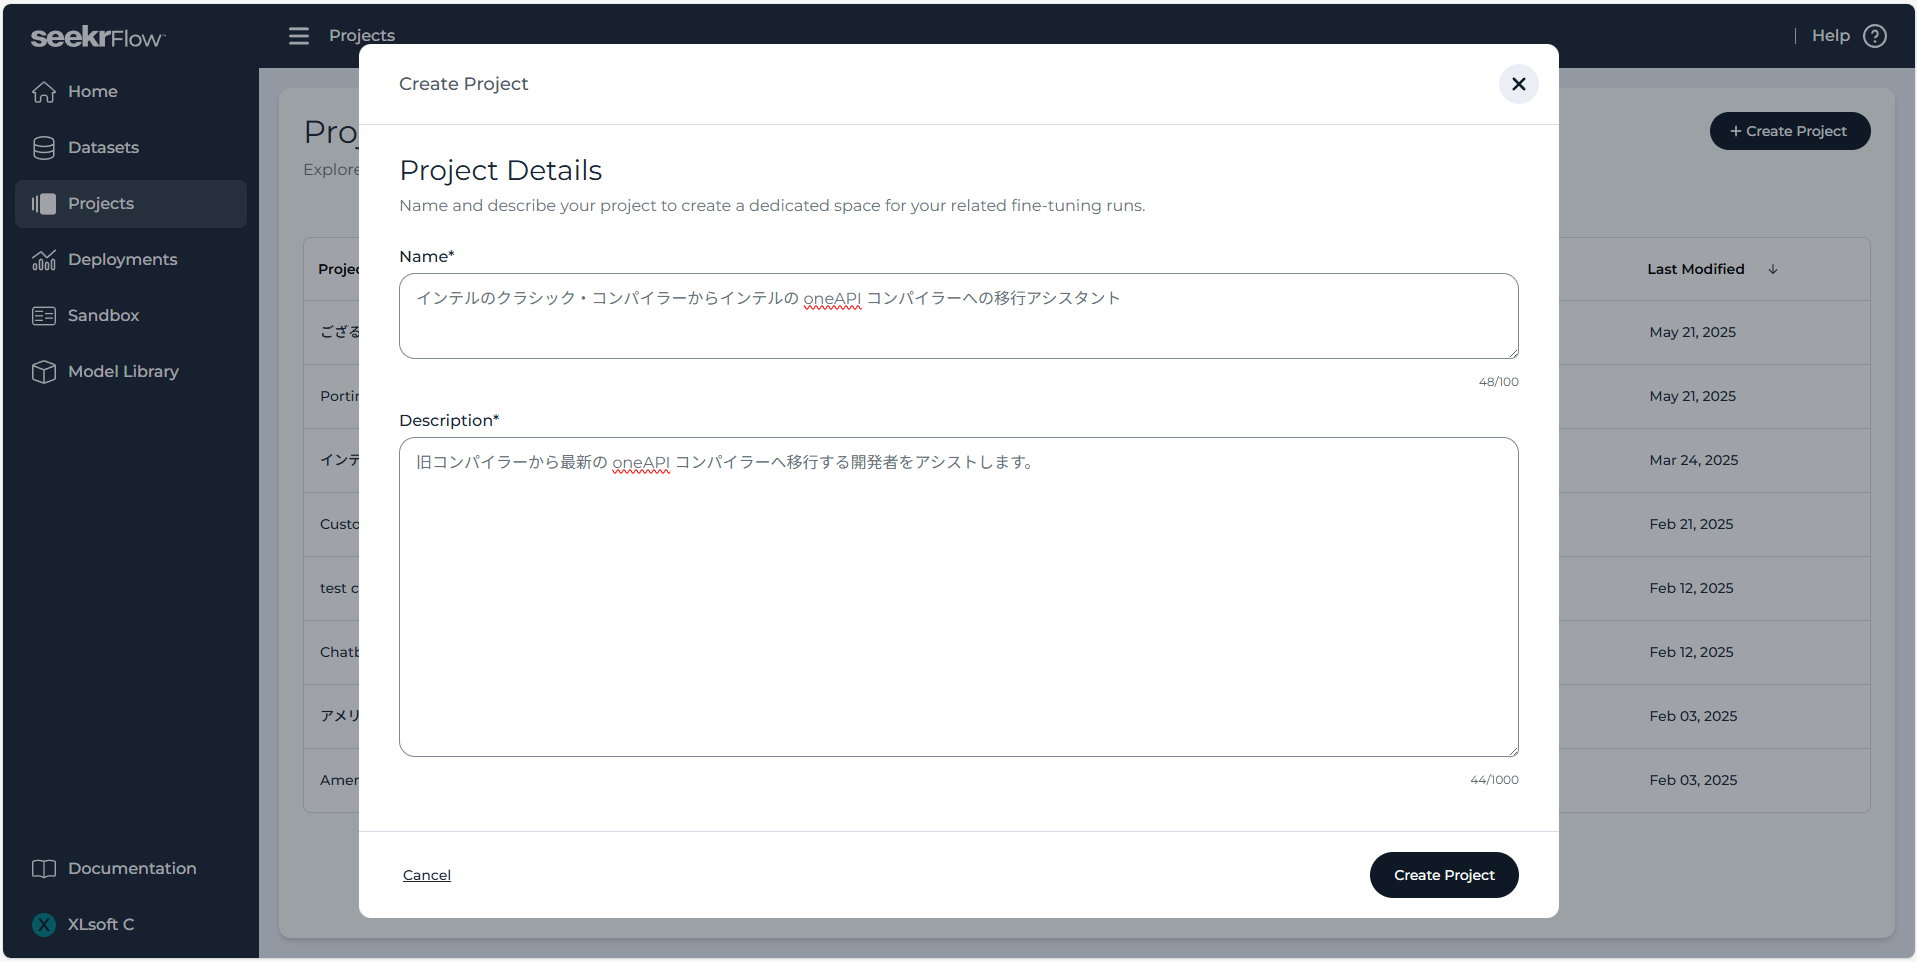Open Model Library in the sidebar
The image size is (1917, 962).
coord(131,372)
